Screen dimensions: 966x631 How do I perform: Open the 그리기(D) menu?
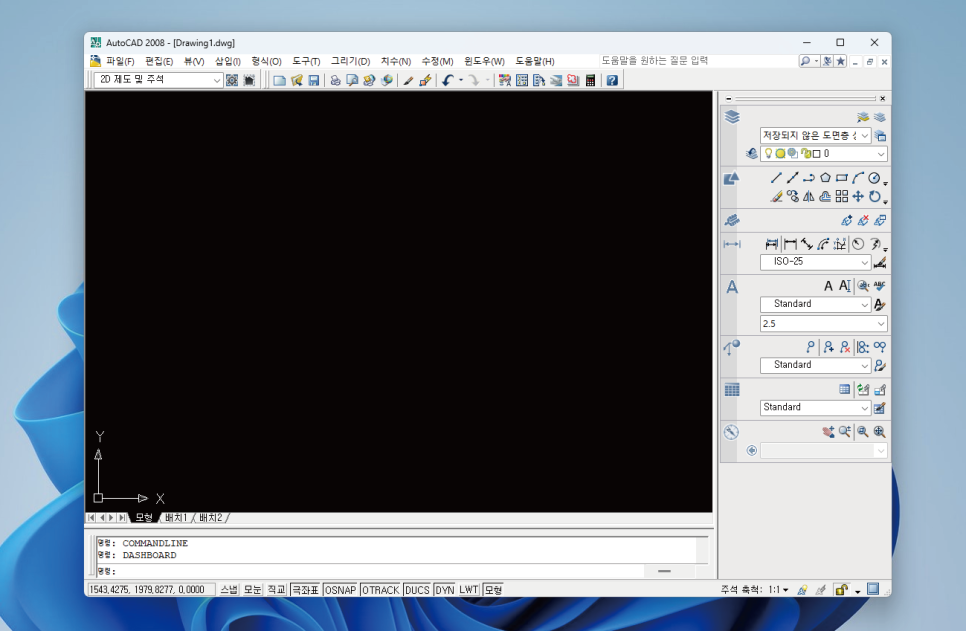click(350, 61)
